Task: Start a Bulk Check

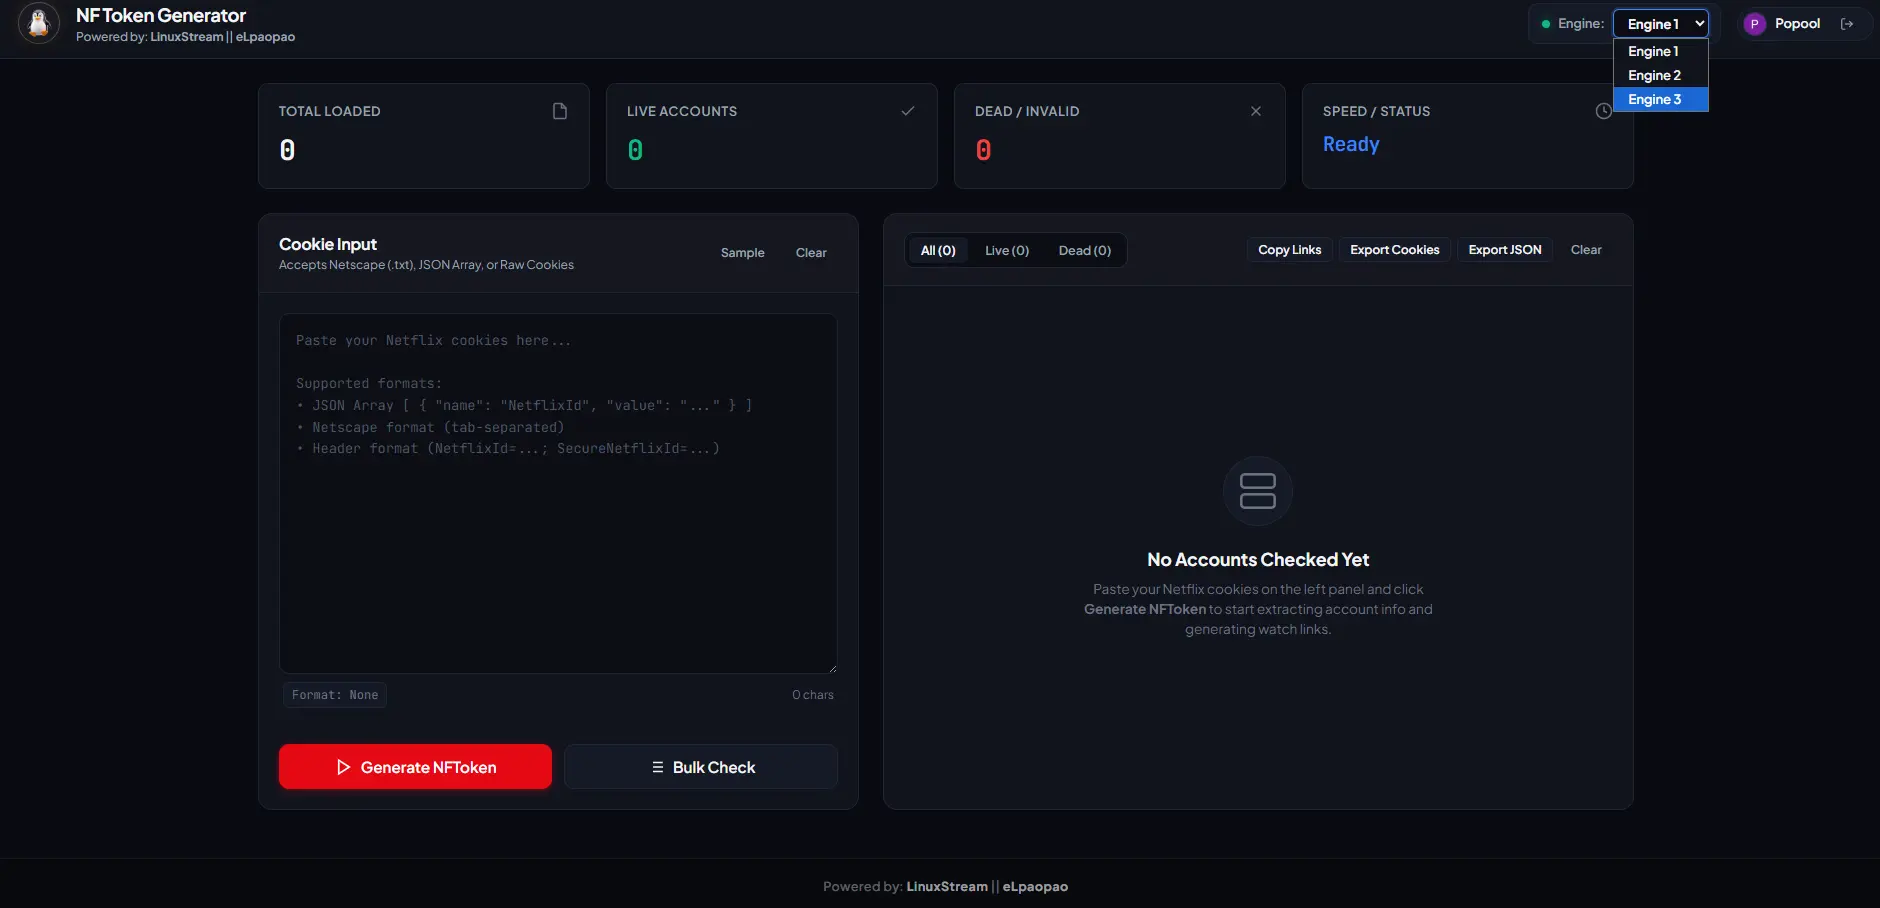Action: tap(701, 767)
